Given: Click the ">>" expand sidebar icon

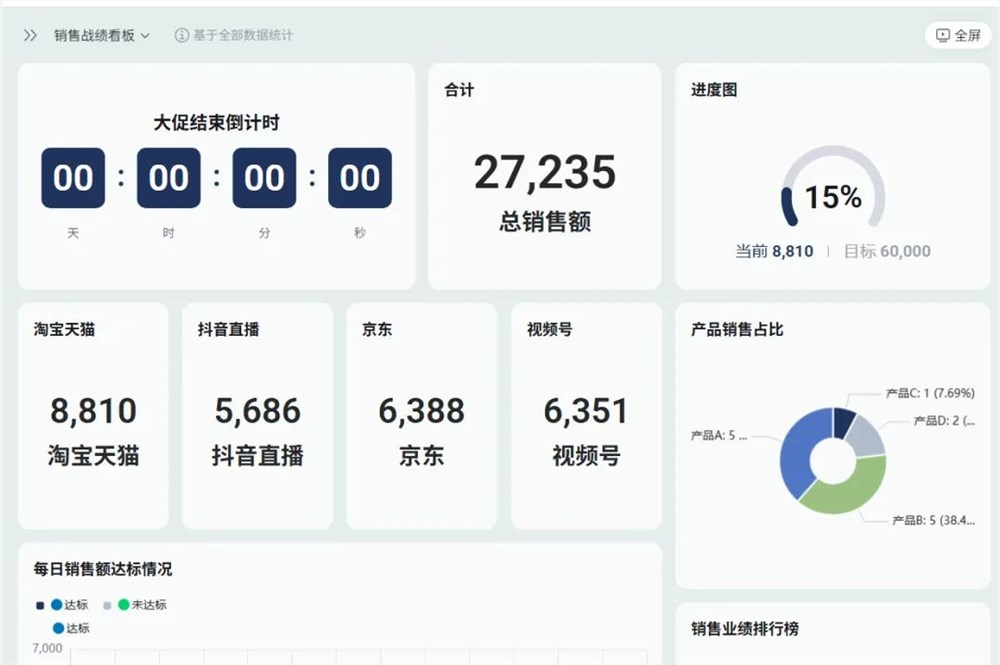Looking at the screenshot, I should click(29, 35).
